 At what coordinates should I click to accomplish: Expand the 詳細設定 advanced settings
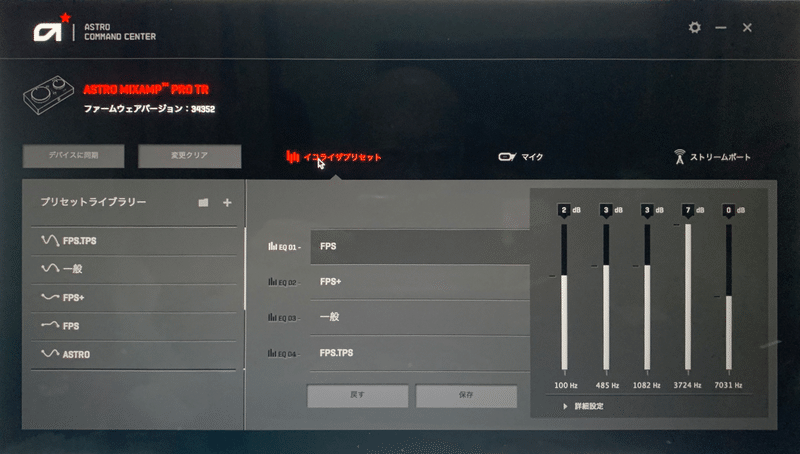583,406
